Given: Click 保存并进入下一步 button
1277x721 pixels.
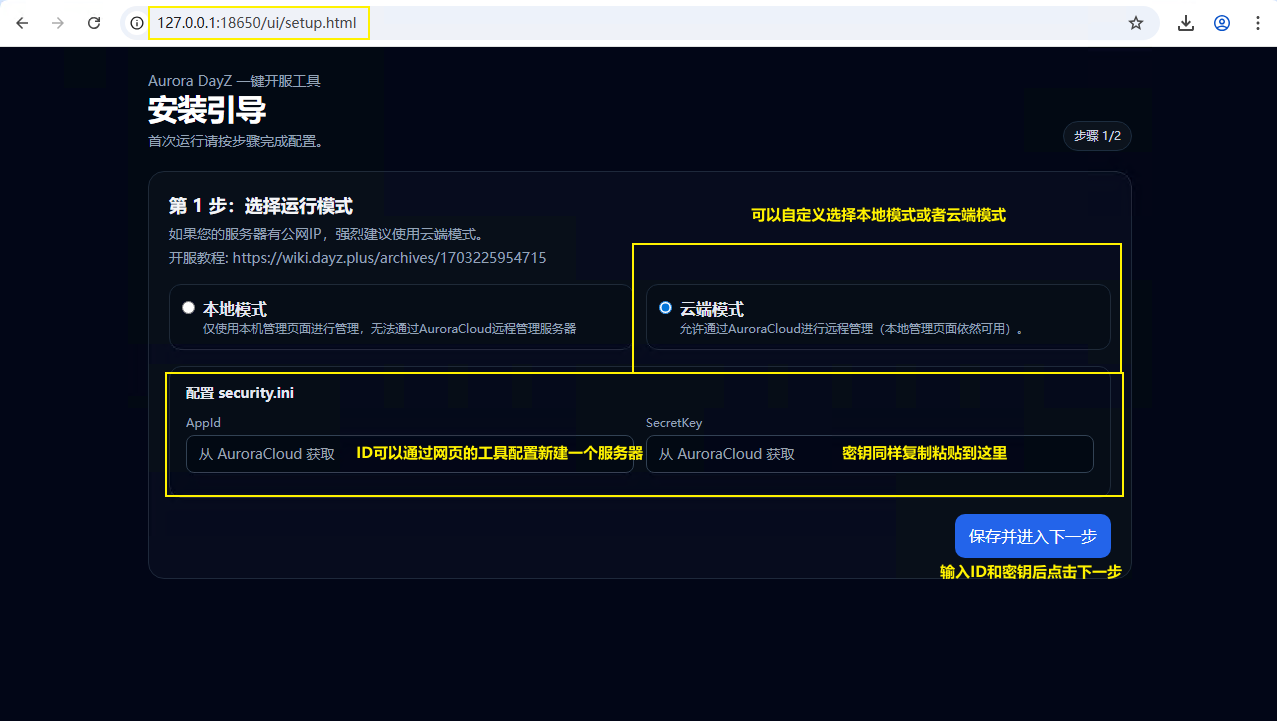Looking at the screenshot, I should tap(1032, 536).
